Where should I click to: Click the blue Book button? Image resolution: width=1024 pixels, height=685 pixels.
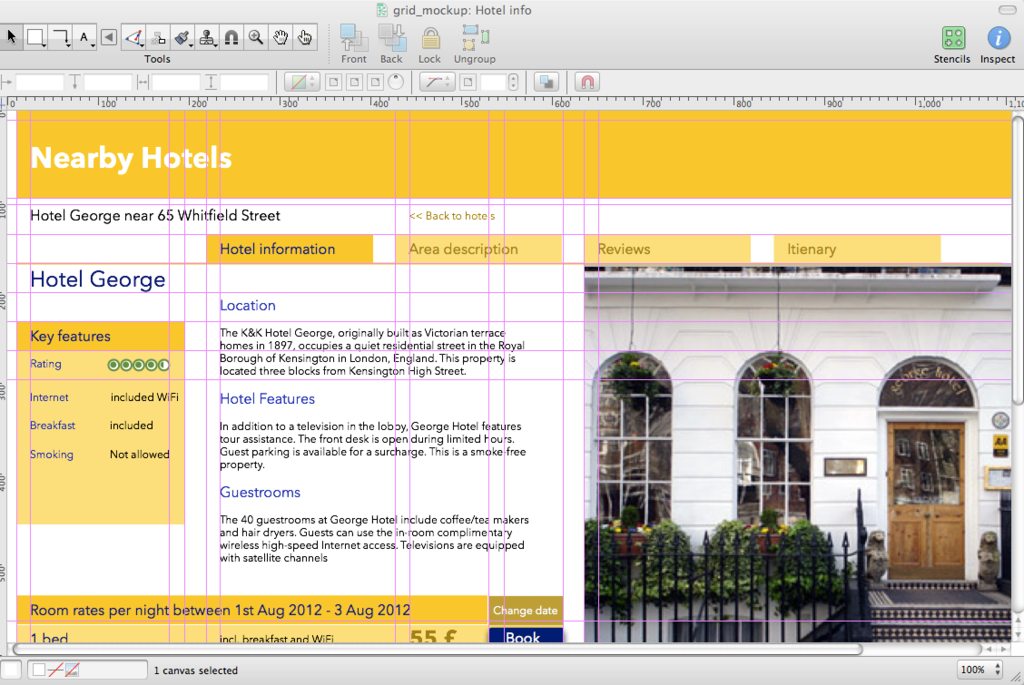(x=526, y=635)
